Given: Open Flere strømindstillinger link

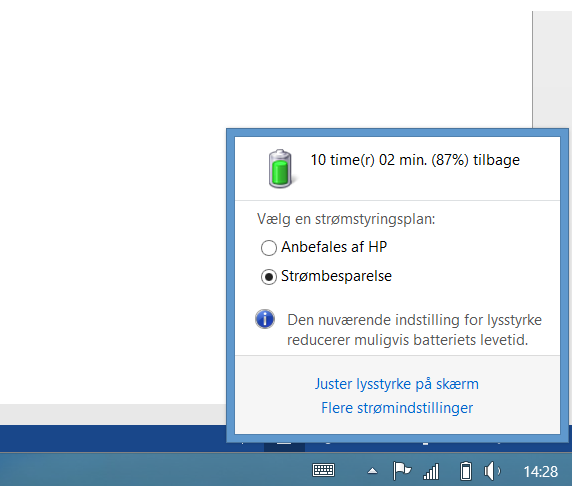Looking at the screenshot, I should click(397, 408).
